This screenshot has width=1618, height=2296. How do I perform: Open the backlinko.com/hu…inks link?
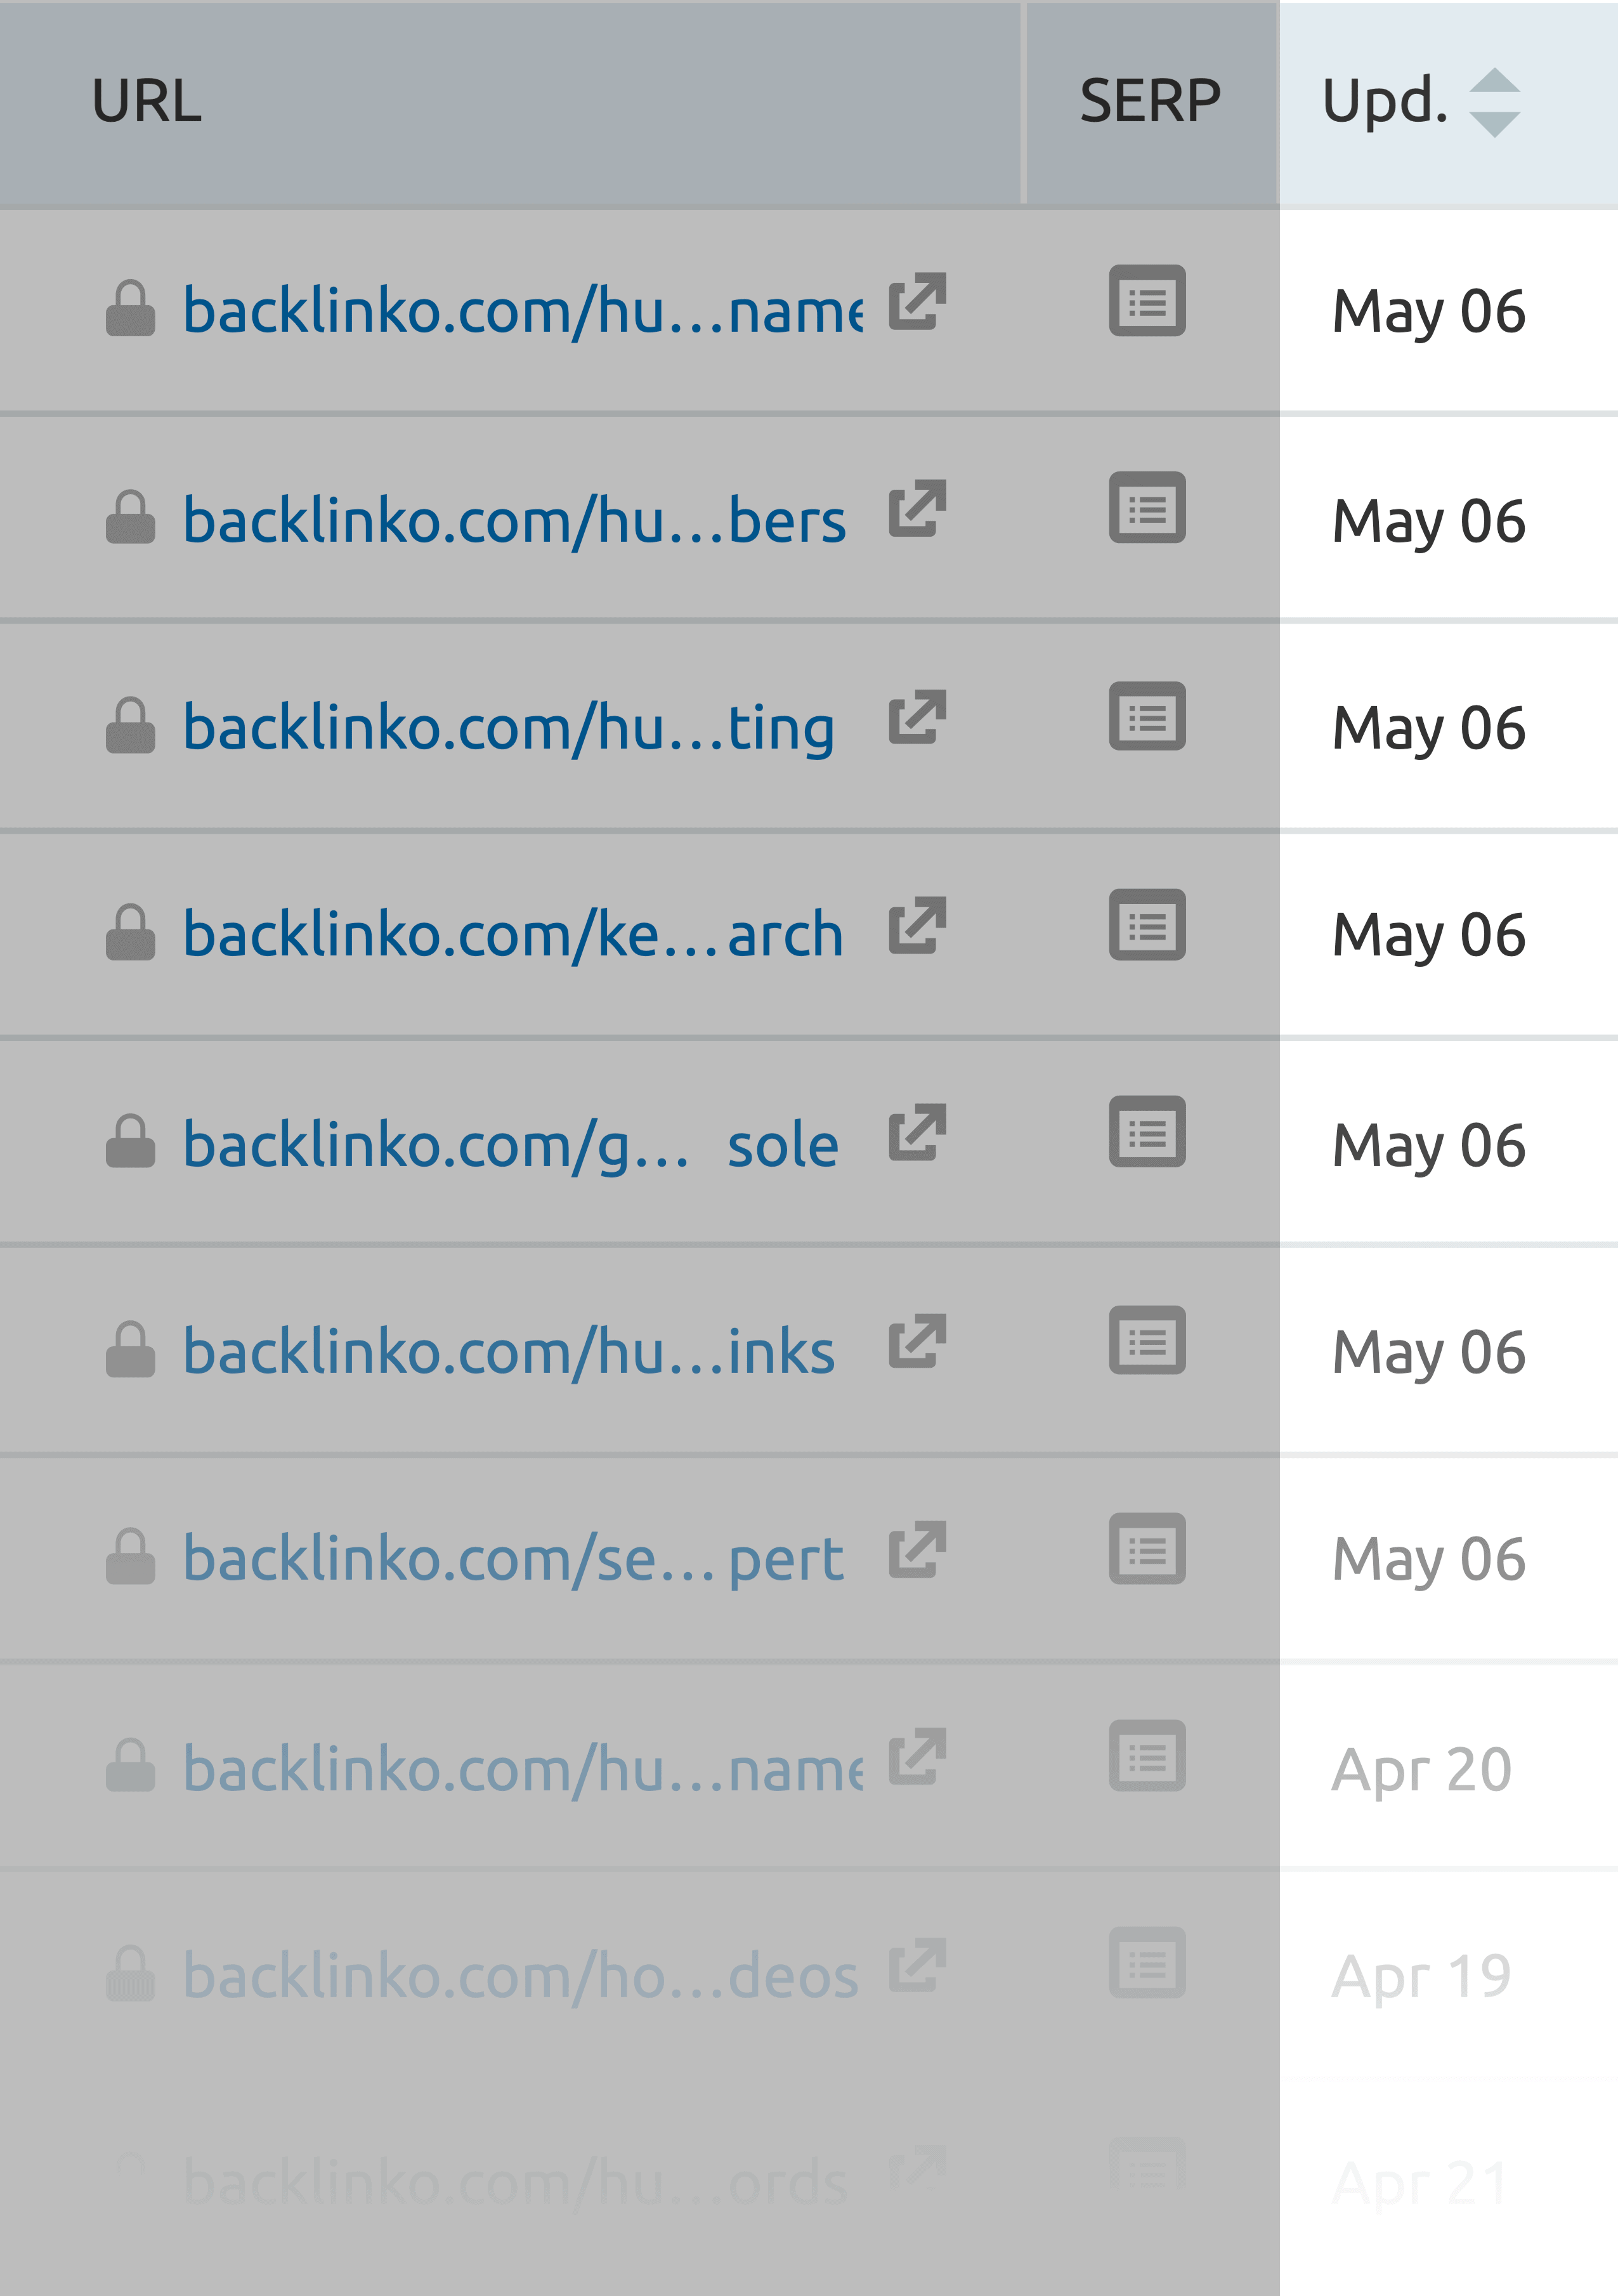click(509, 1351)
